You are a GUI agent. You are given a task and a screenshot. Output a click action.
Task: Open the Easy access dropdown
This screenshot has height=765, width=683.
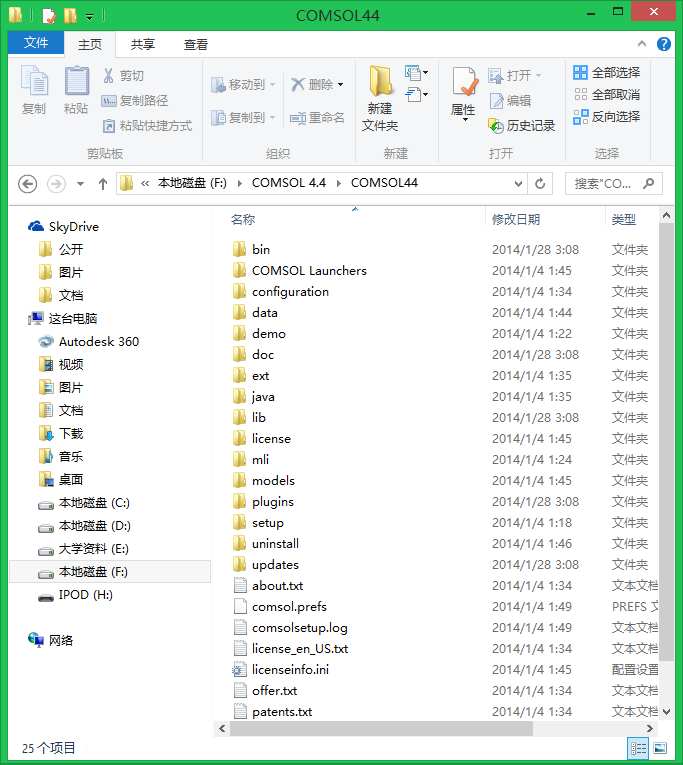tap(416, 94)
